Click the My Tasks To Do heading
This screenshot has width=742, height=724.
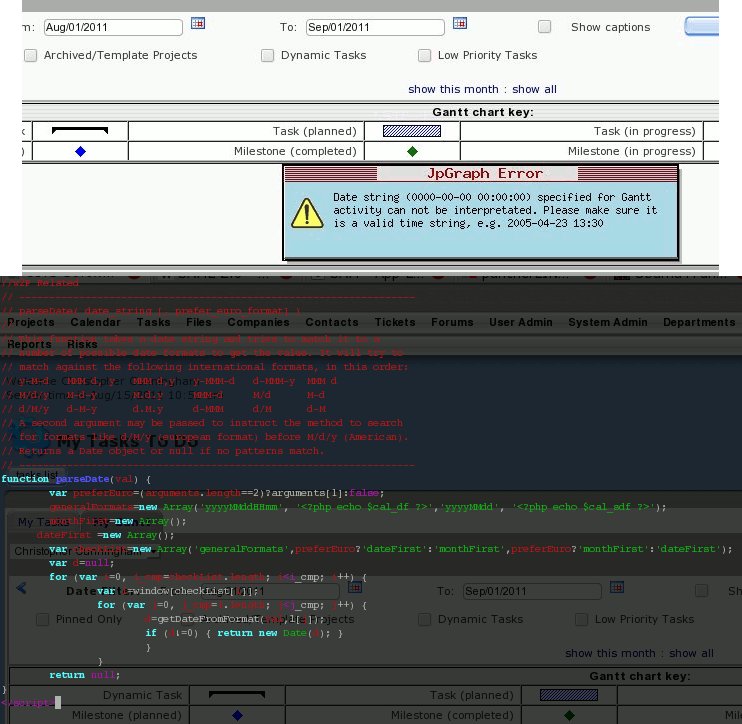127,442
